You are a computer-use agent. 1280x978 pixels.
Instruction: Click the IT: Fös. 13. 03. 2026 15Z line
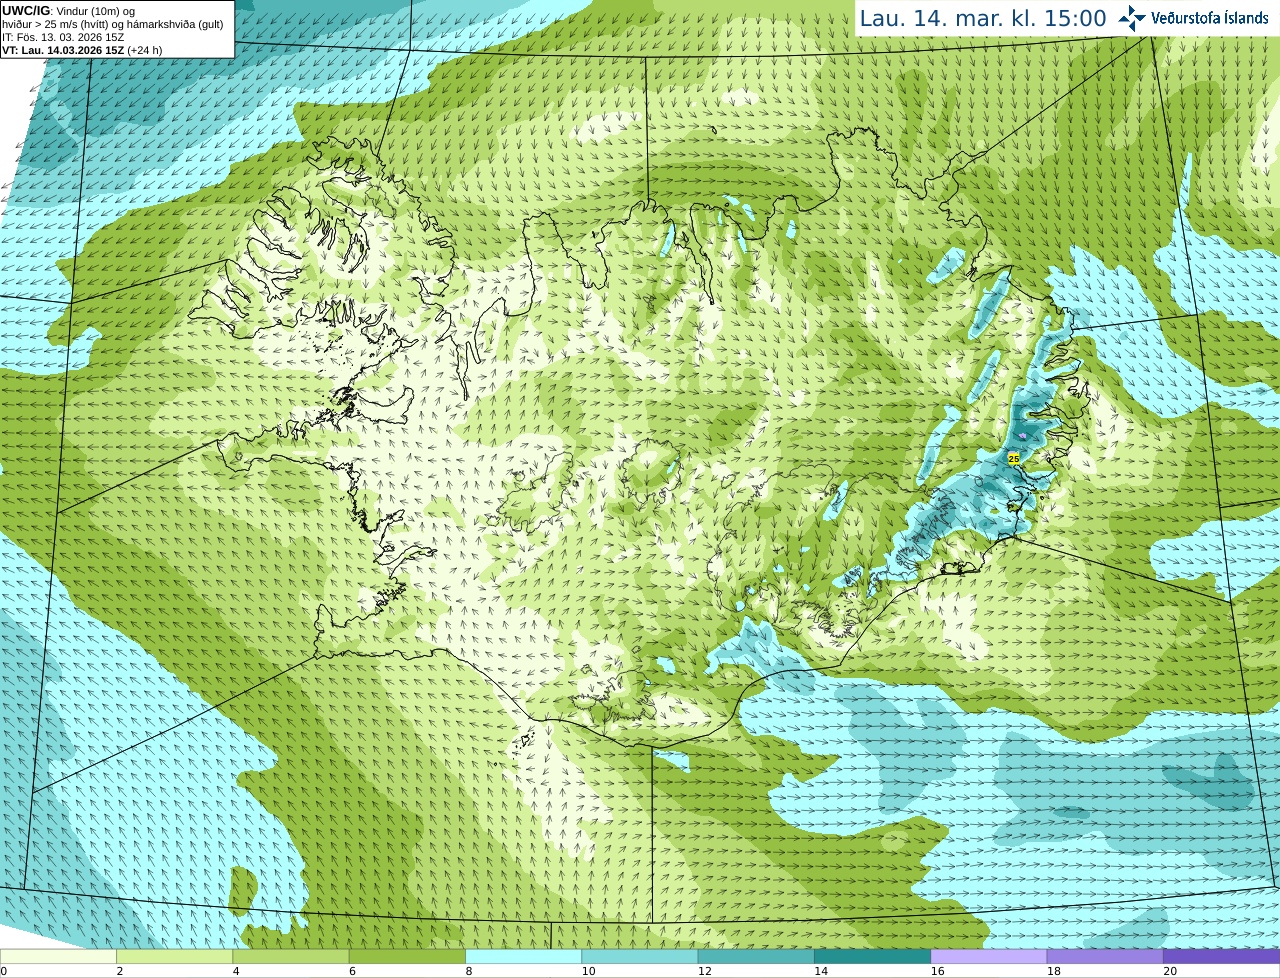63,37
